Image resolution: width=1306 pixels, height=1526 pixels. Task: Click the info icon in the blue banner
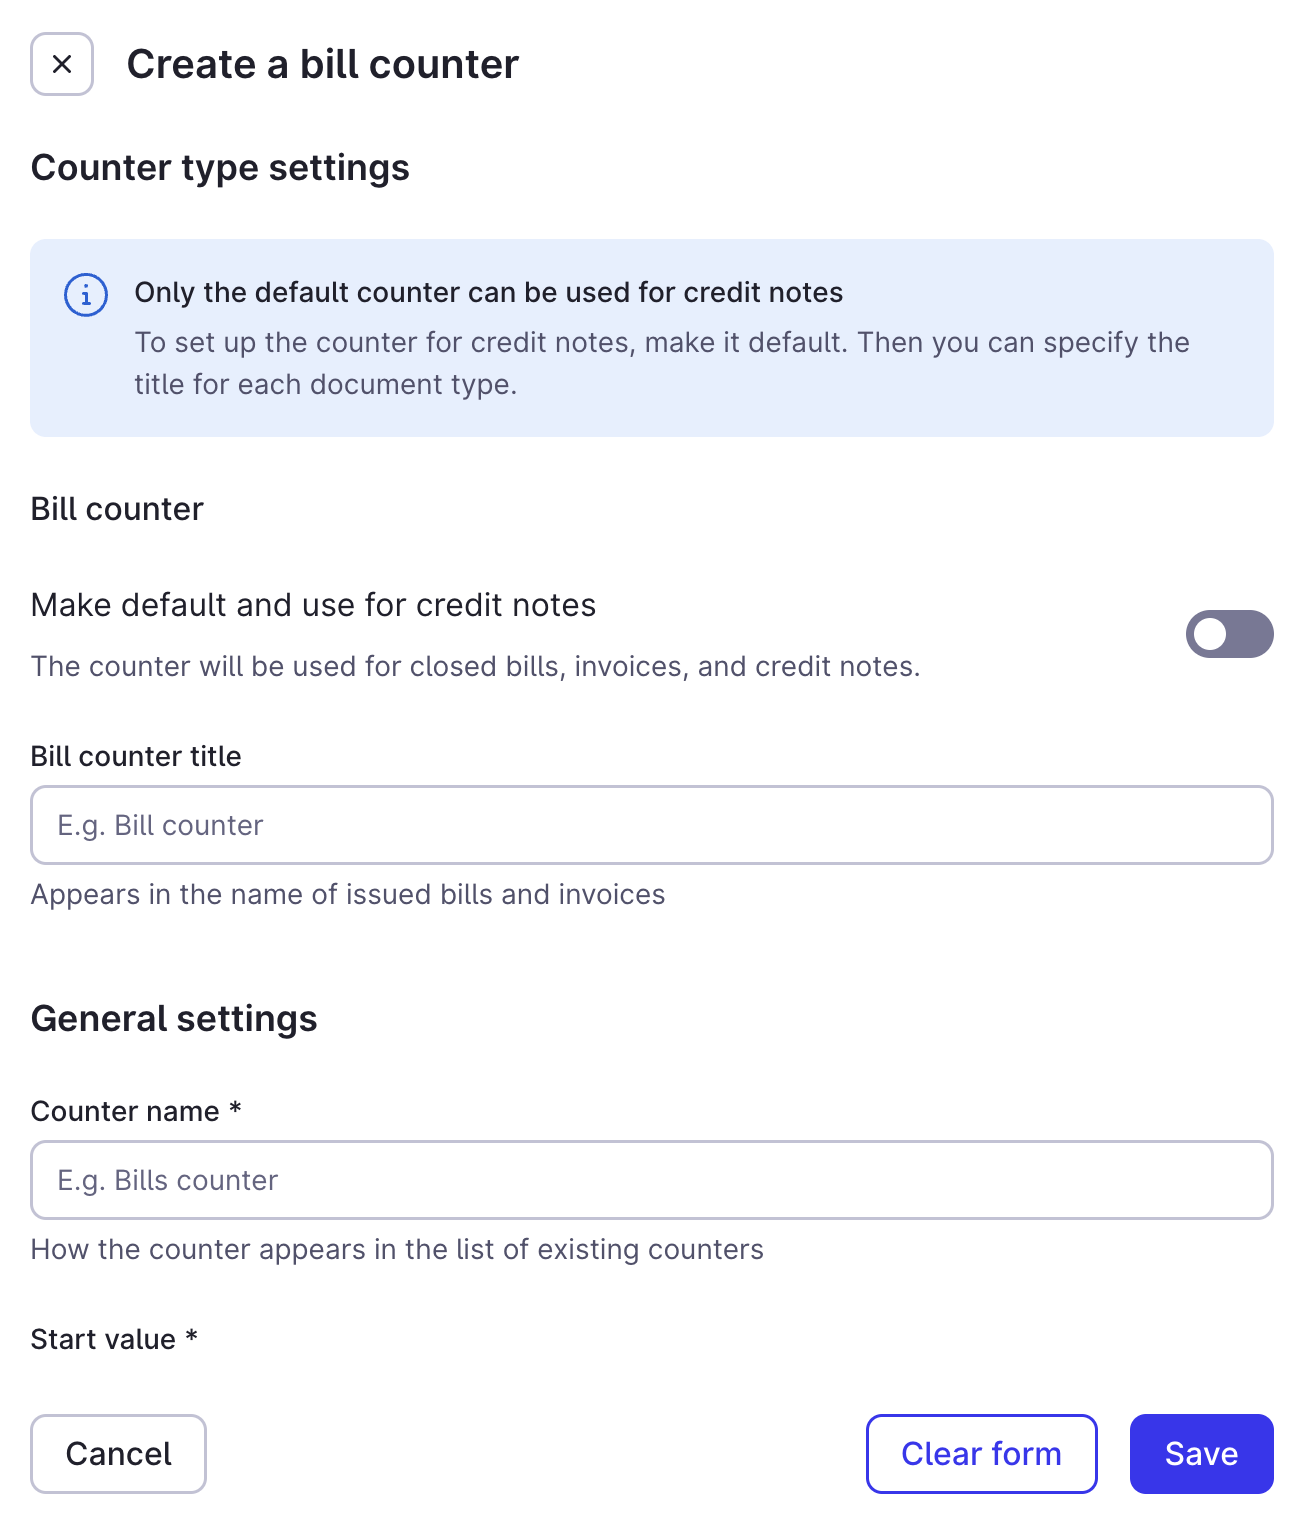85,294
